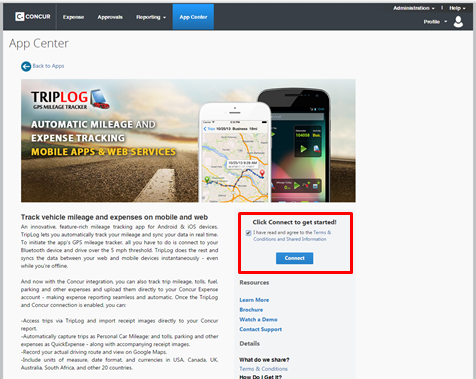Click the Concur logo
Viewport: 476px width, 379px height.
pyautogui.click(x=33, y=17)
